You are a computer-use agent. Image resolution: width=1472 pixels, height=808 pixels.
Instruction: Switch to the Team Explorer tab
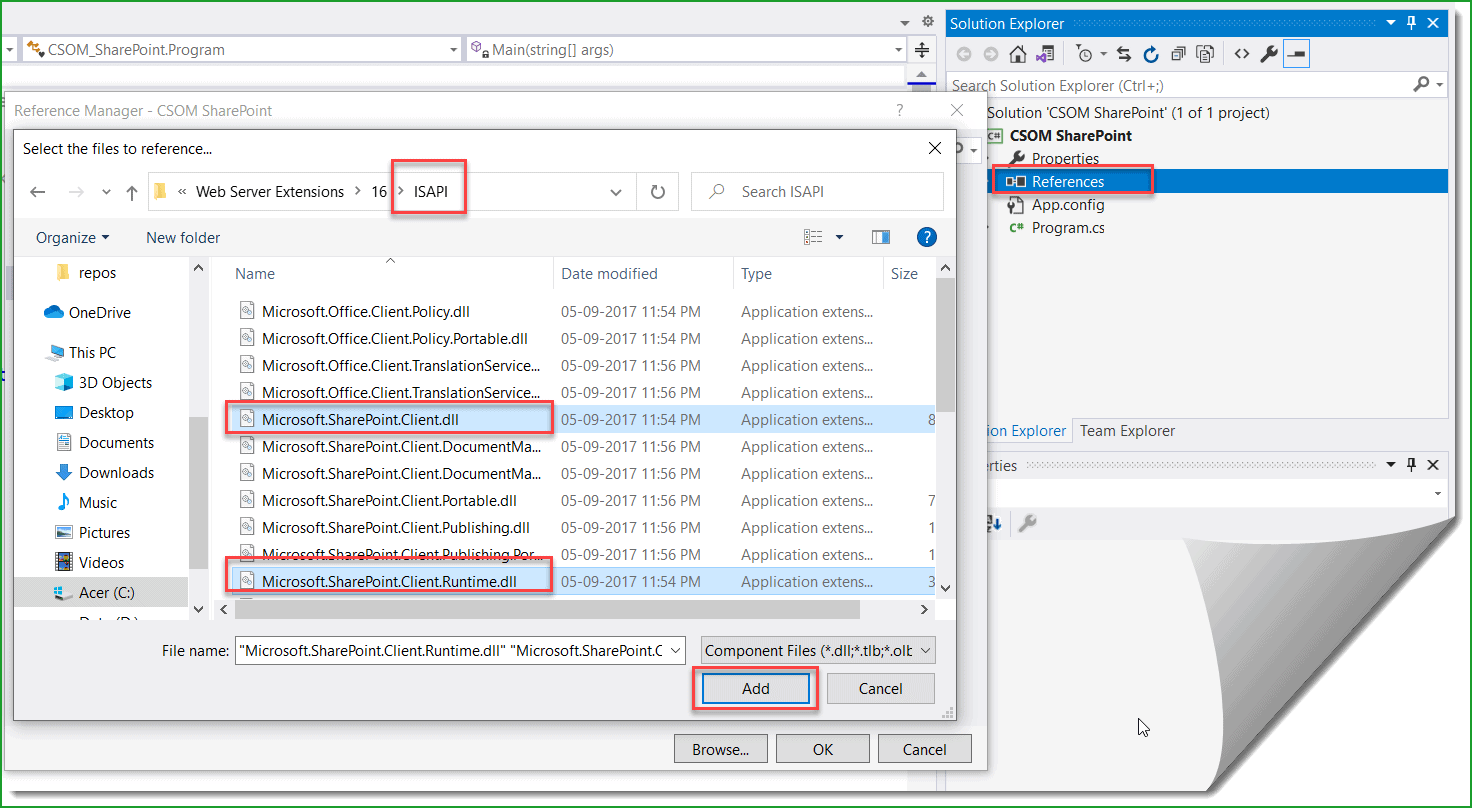[1126, 430]
